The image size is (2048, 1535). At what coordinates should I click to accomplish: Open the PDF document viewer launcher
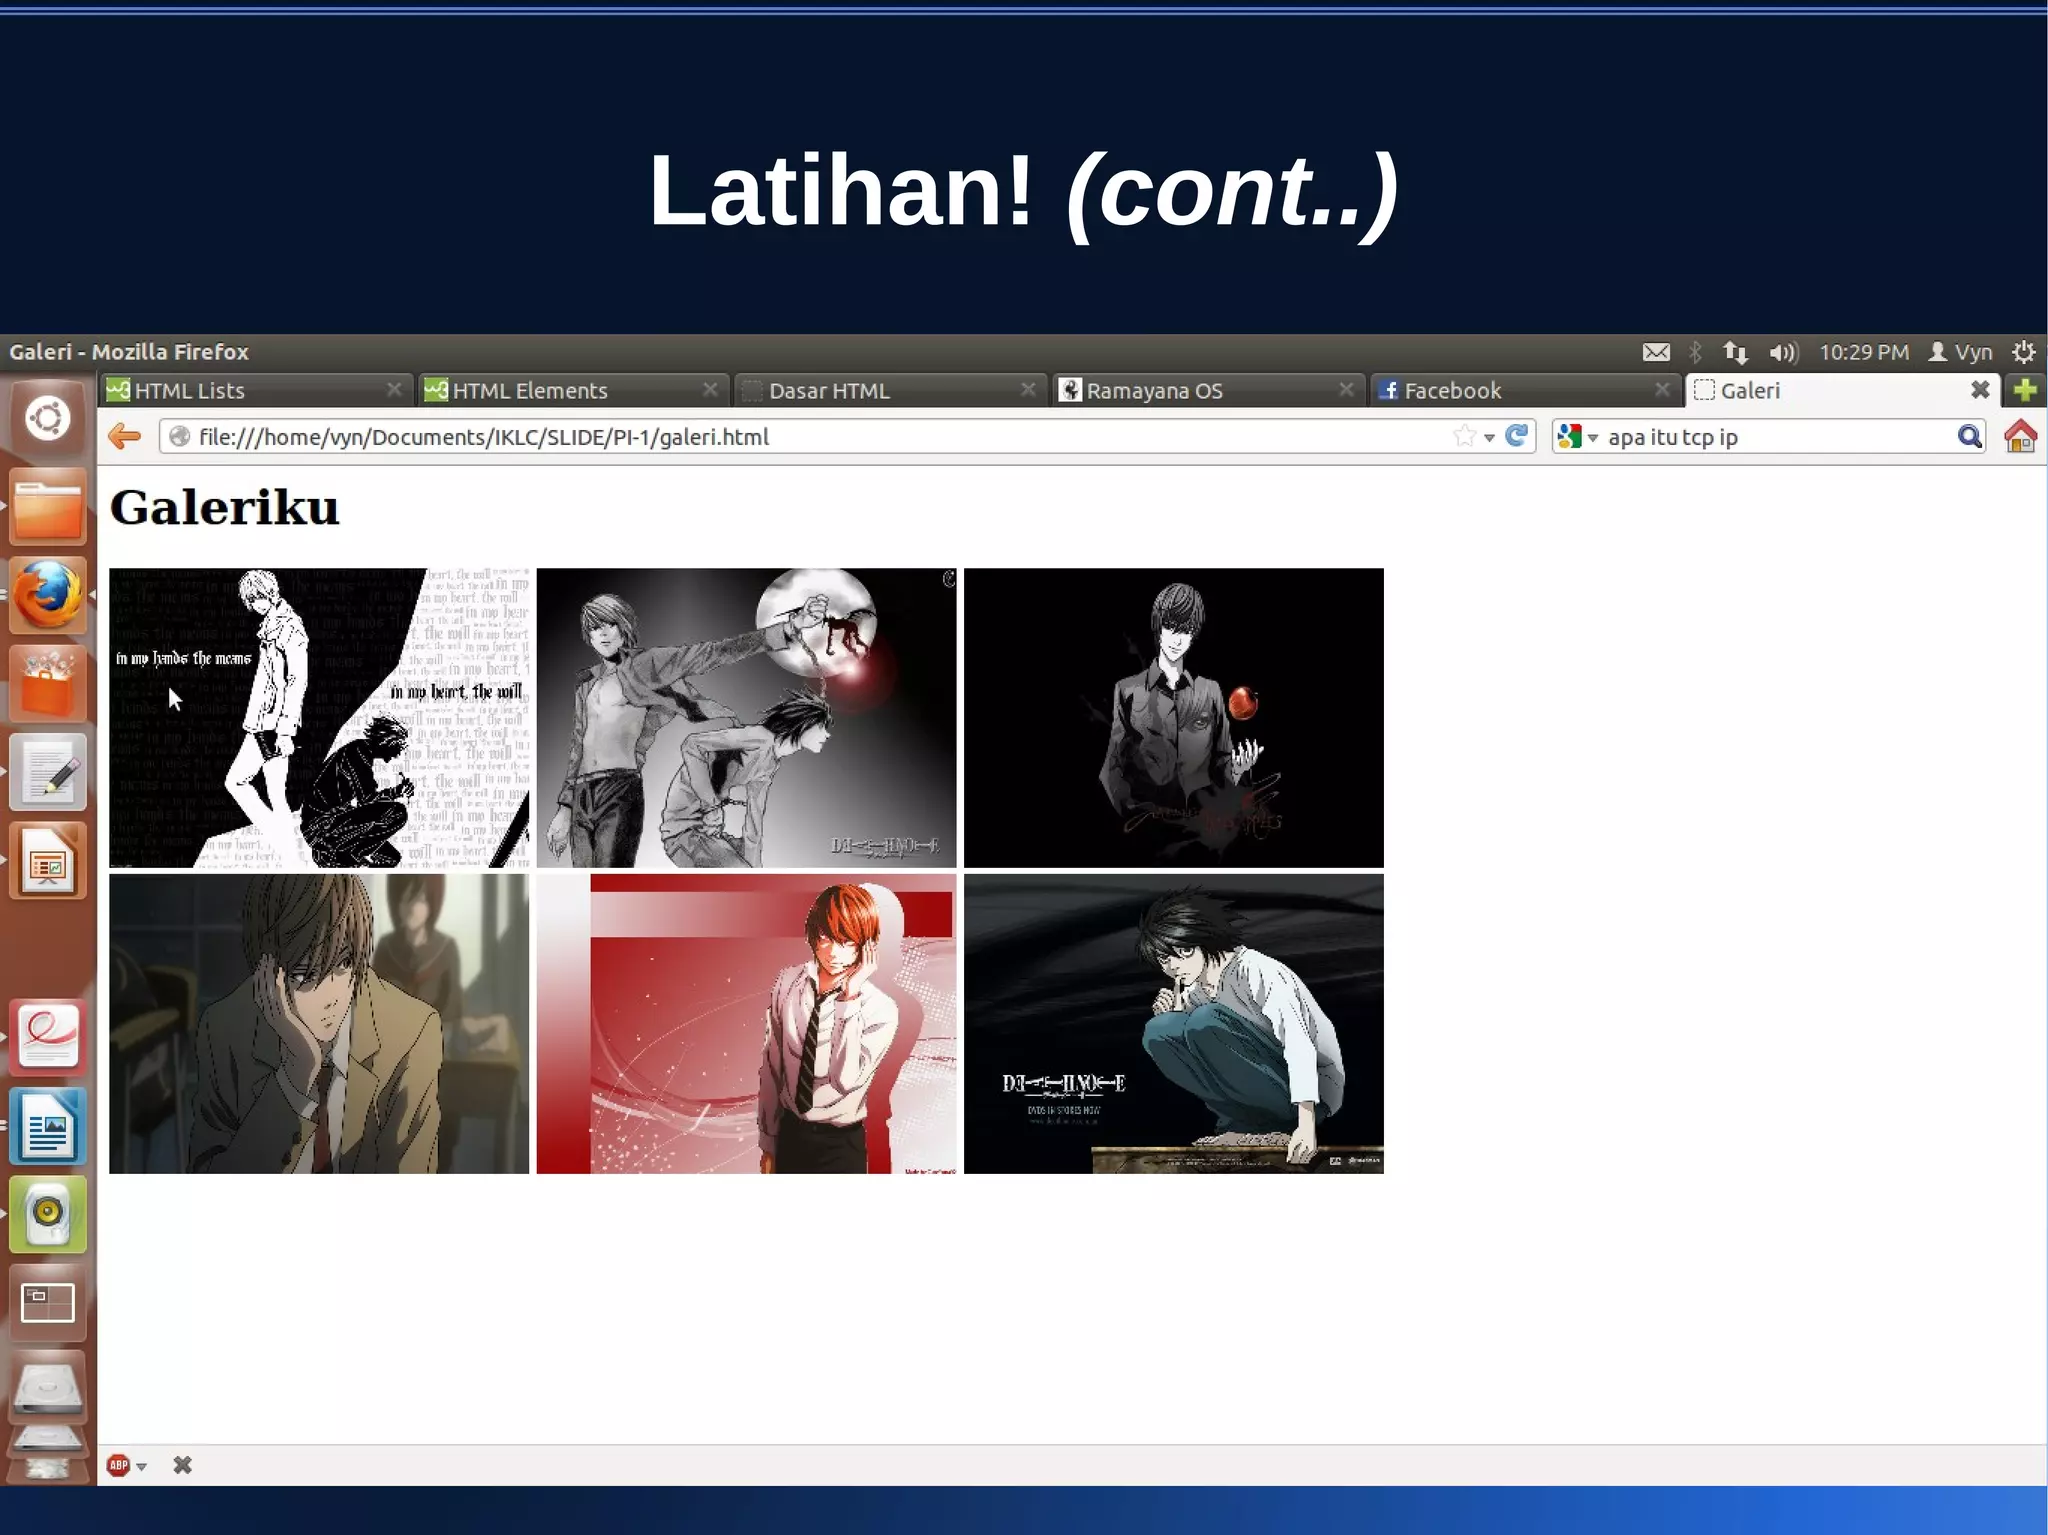click(47, 1037)
